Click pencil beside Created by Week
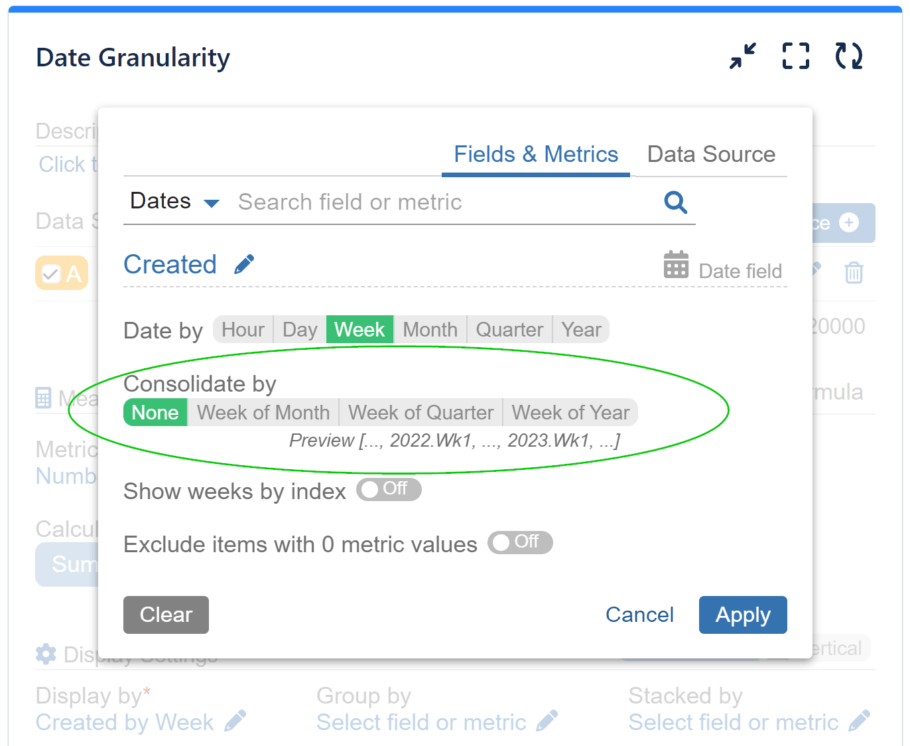The height and width of the screenshot is (746, 910). pyautogui.click(x=235, y=721)
